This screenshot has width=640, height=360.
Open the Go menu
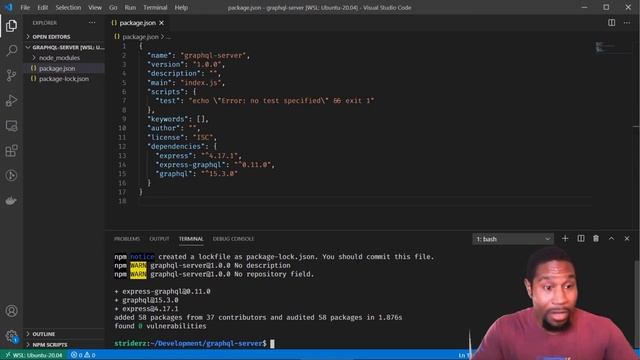(x=113, y=7)
